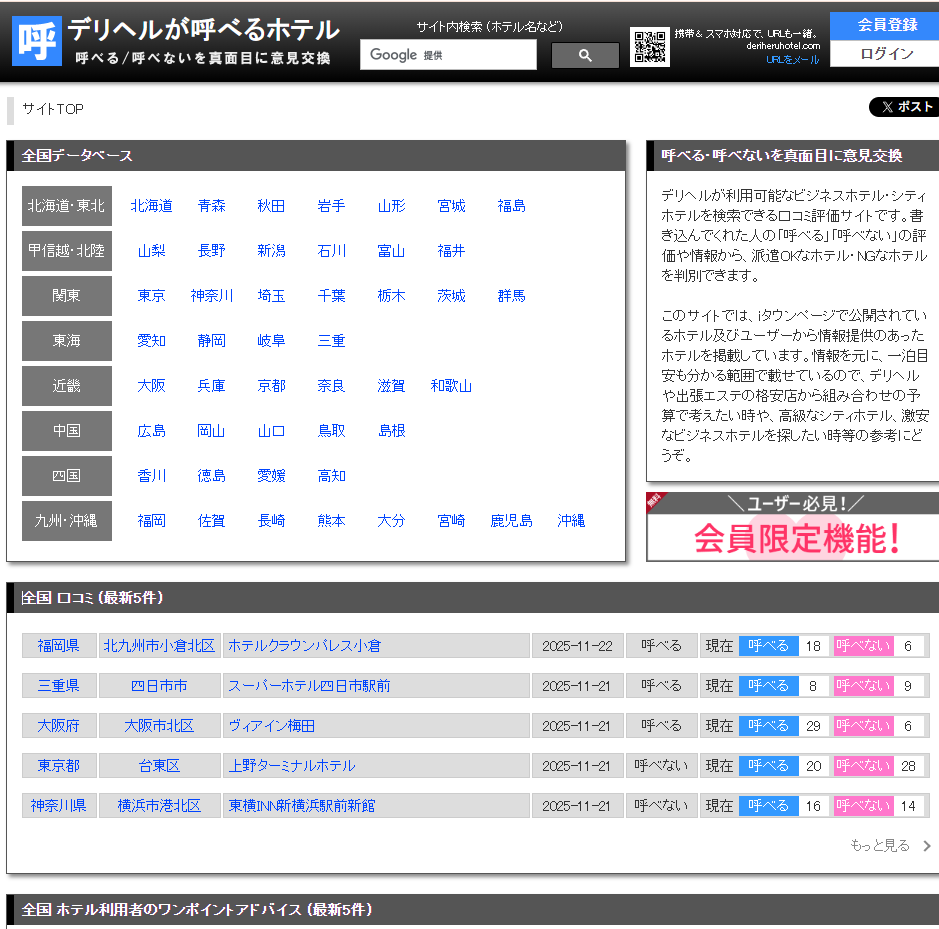Click 三重県 in latest reviews
The height and width of the screenshot is (929, 939).
(59, 686)
